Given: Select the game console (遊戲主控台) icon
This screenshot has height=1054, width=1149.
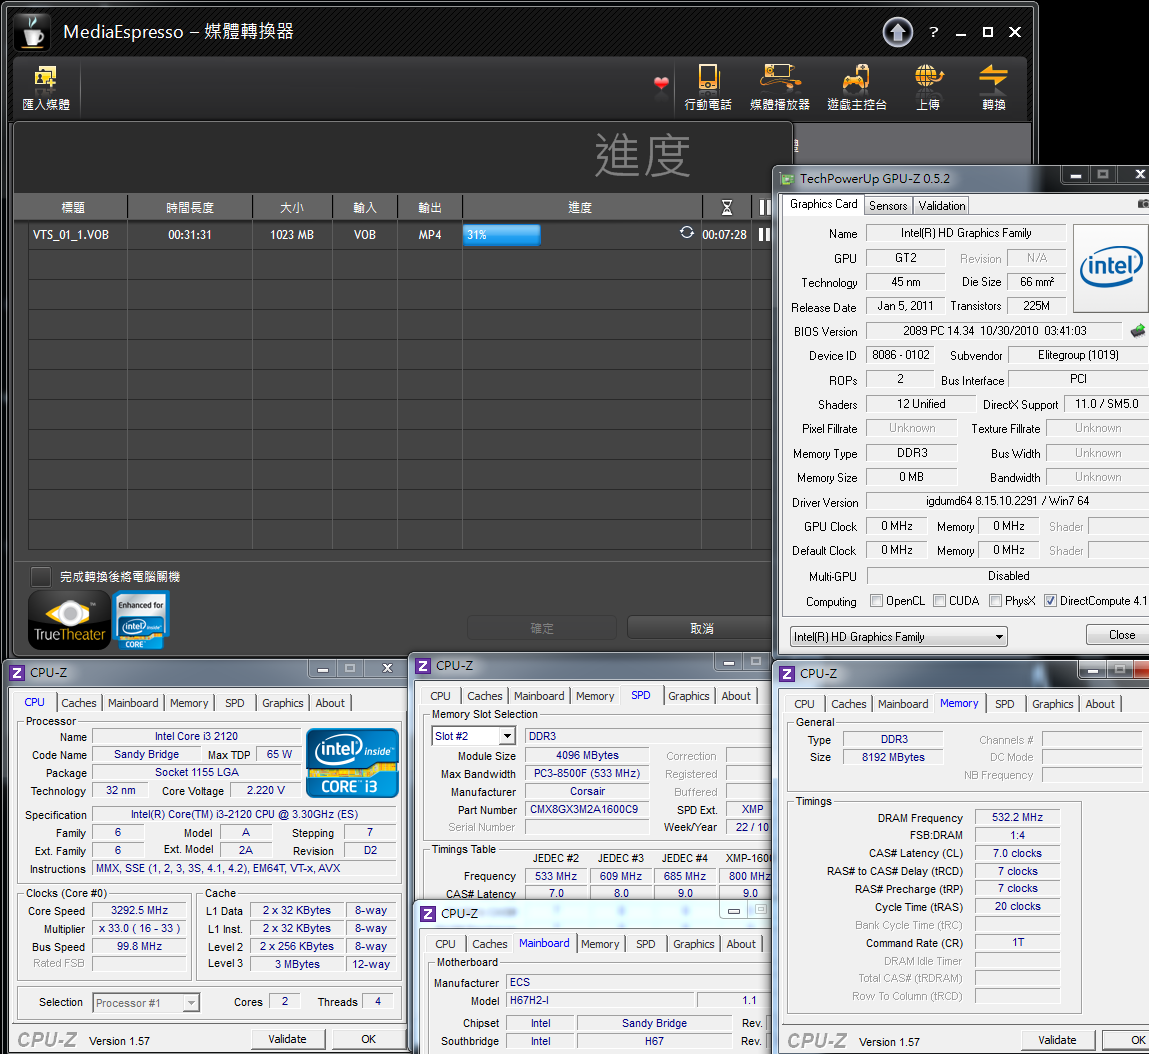Looking at the screenshot, I should [x=857, y=88].
